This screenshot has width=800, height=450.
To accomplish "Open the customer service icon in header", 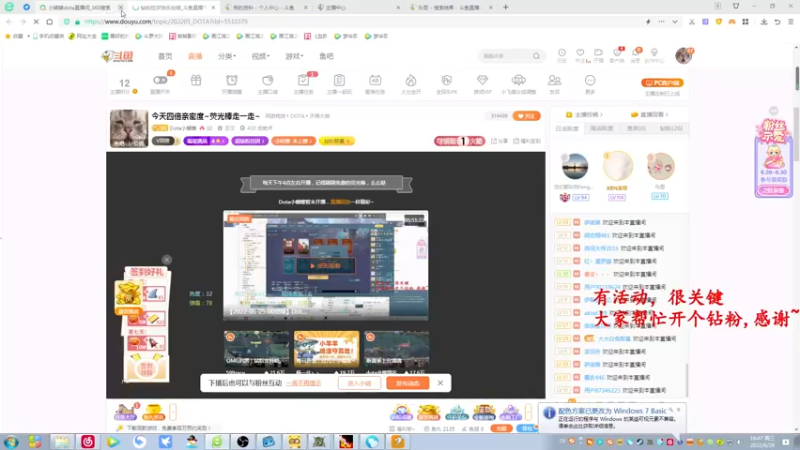I will 617,55.
